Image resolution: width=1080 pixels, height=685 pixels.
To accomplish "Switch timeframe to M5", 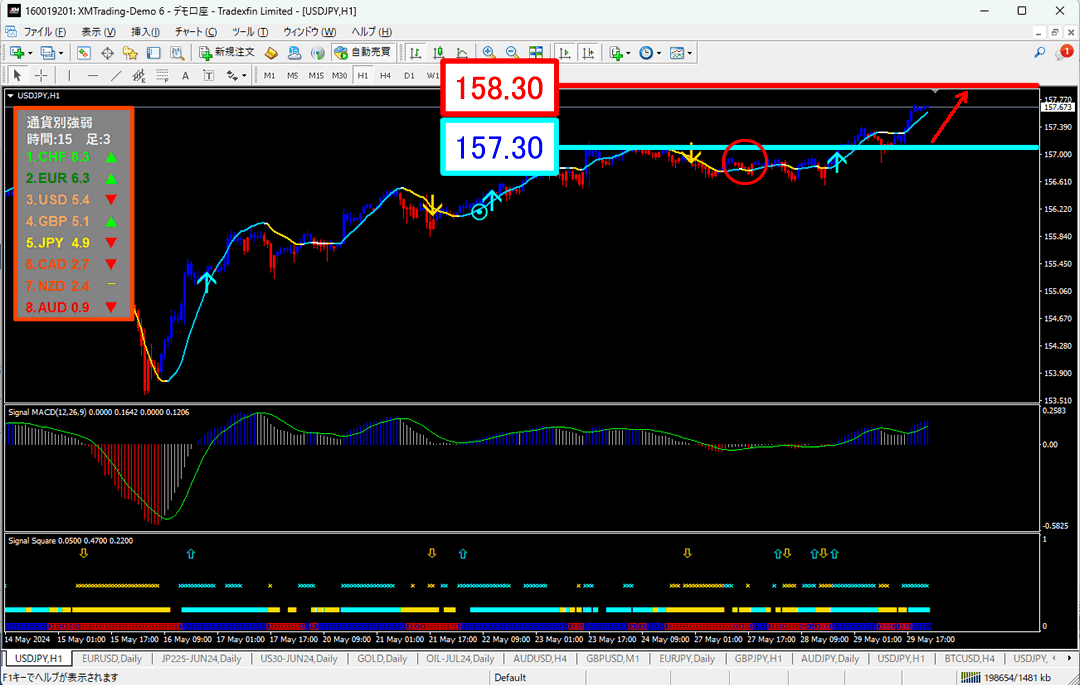I will click(293, 75).
